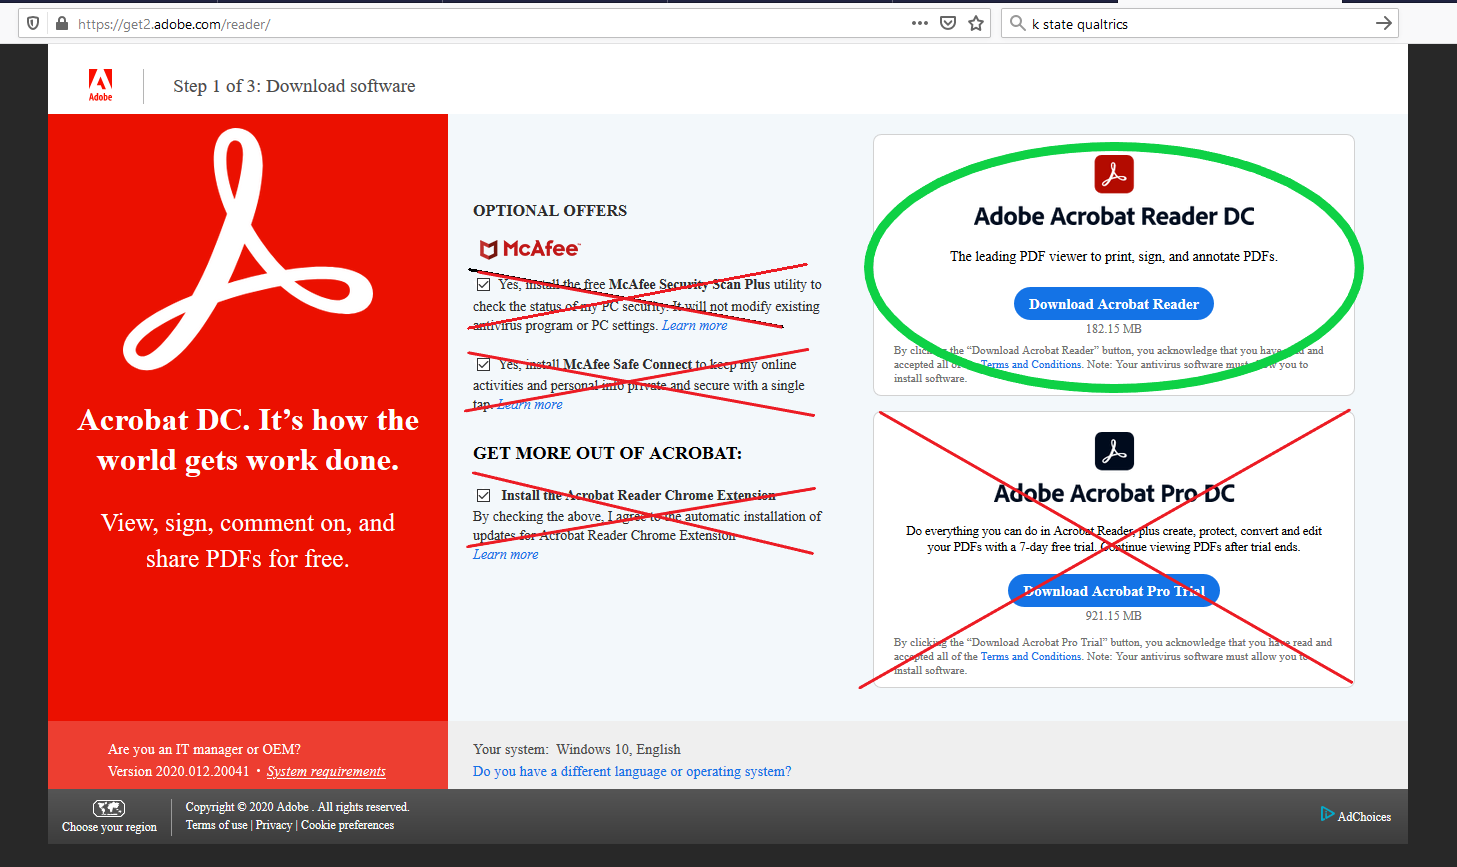Screen dimensions: 1457x867
Task: Click different language or operating system link
Action: (x=632, y=772)
